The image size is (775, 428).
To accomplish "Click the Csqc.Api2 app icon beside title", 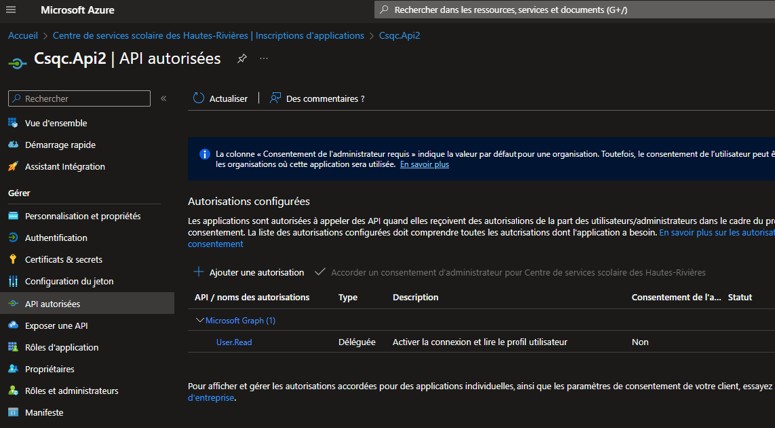I will tap(17, 63).
